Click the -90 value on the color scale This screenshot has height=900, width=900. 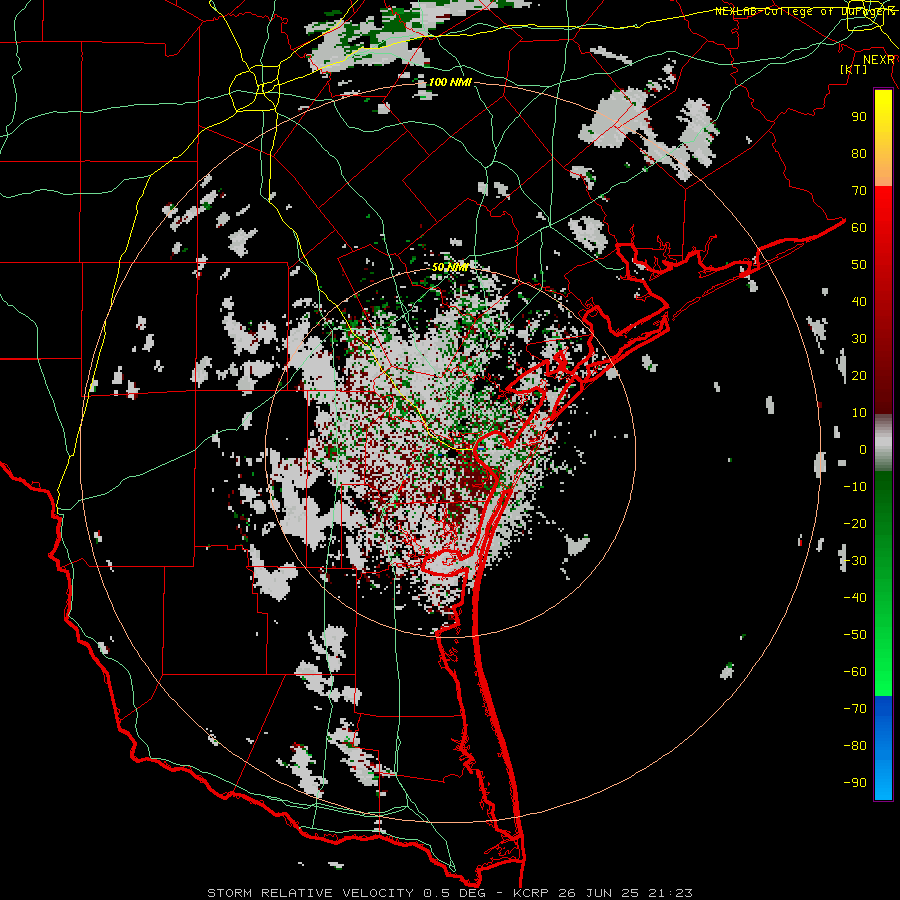coord(855,783)
